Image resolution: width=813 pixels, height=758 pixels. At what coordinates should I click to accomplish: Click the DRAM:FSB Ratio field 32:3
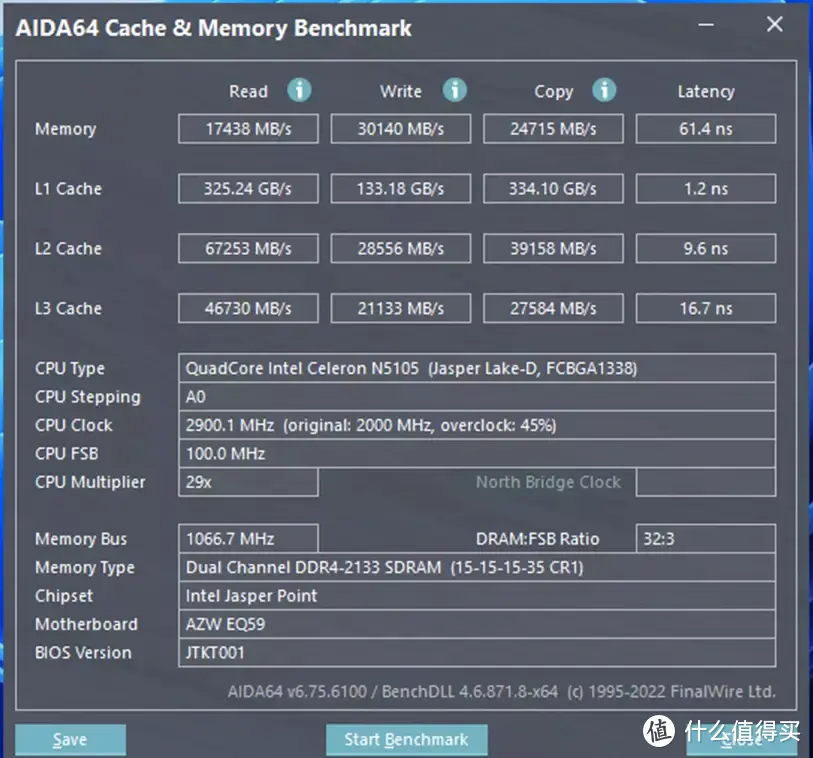[x=706, y=539]
